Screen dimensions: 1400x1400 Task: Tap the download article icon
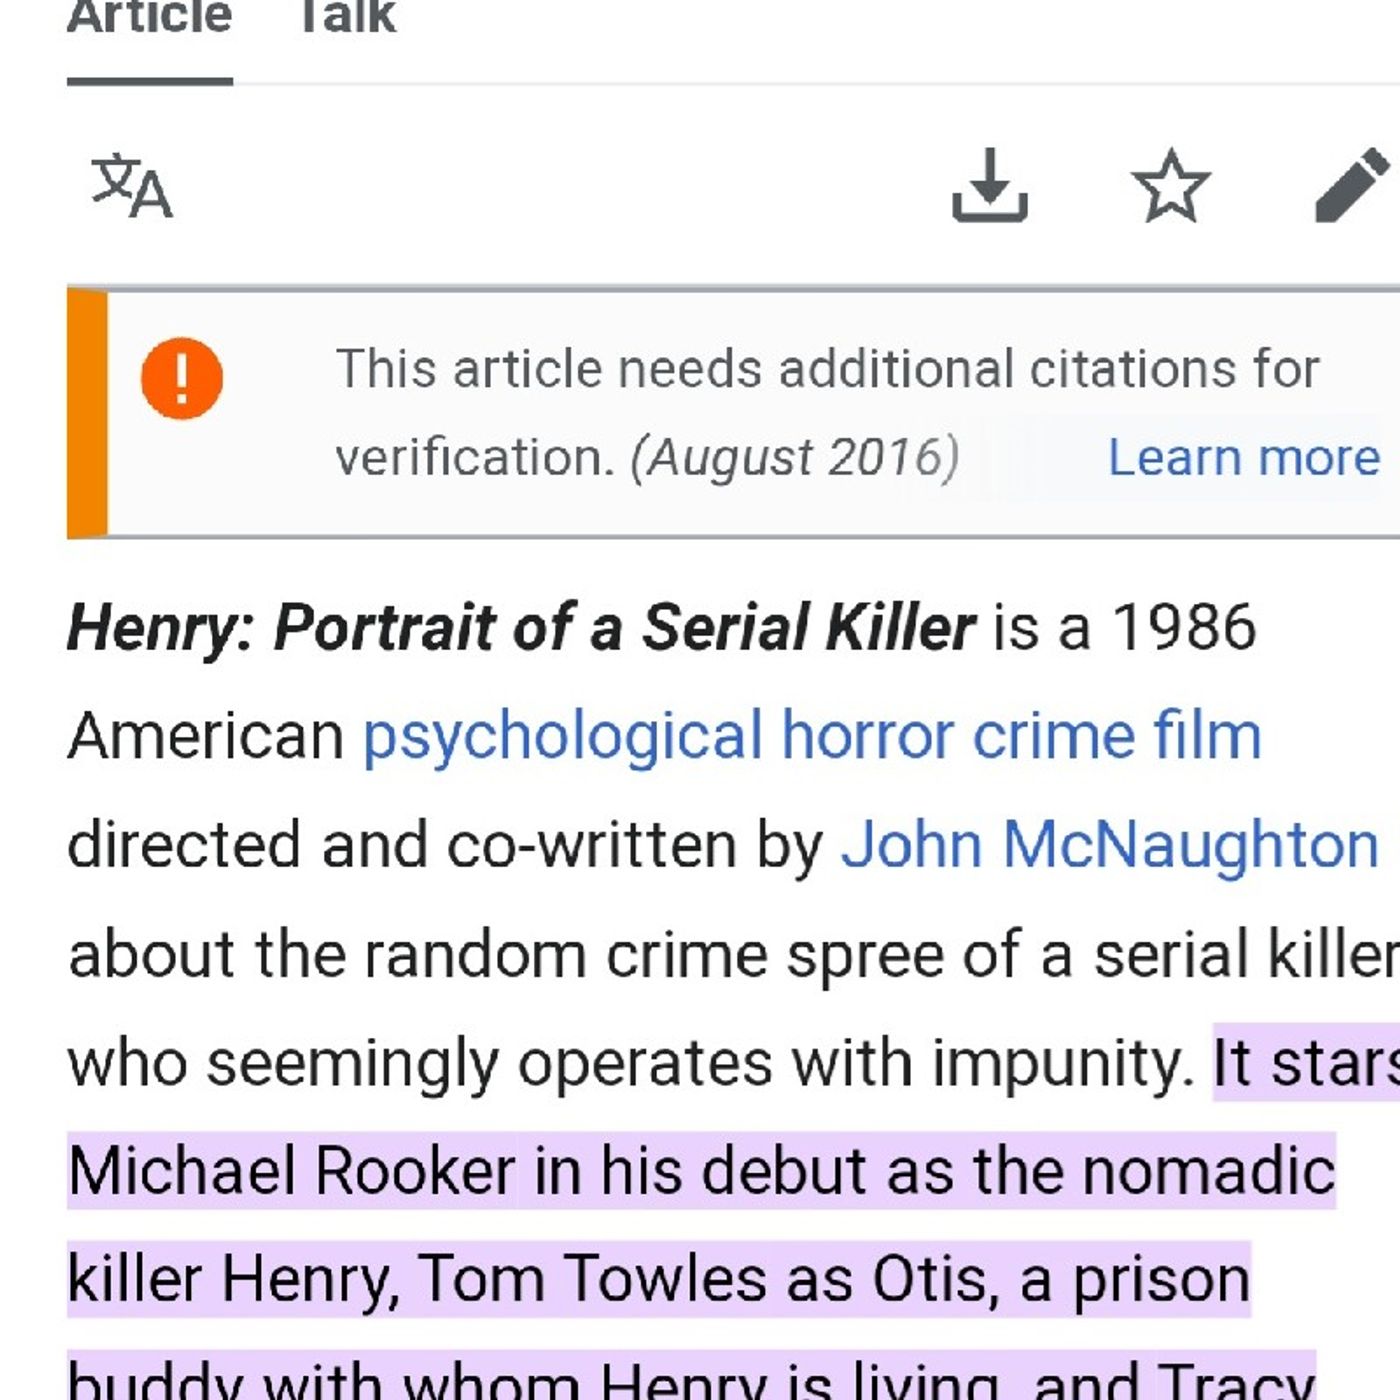[989, 185]
